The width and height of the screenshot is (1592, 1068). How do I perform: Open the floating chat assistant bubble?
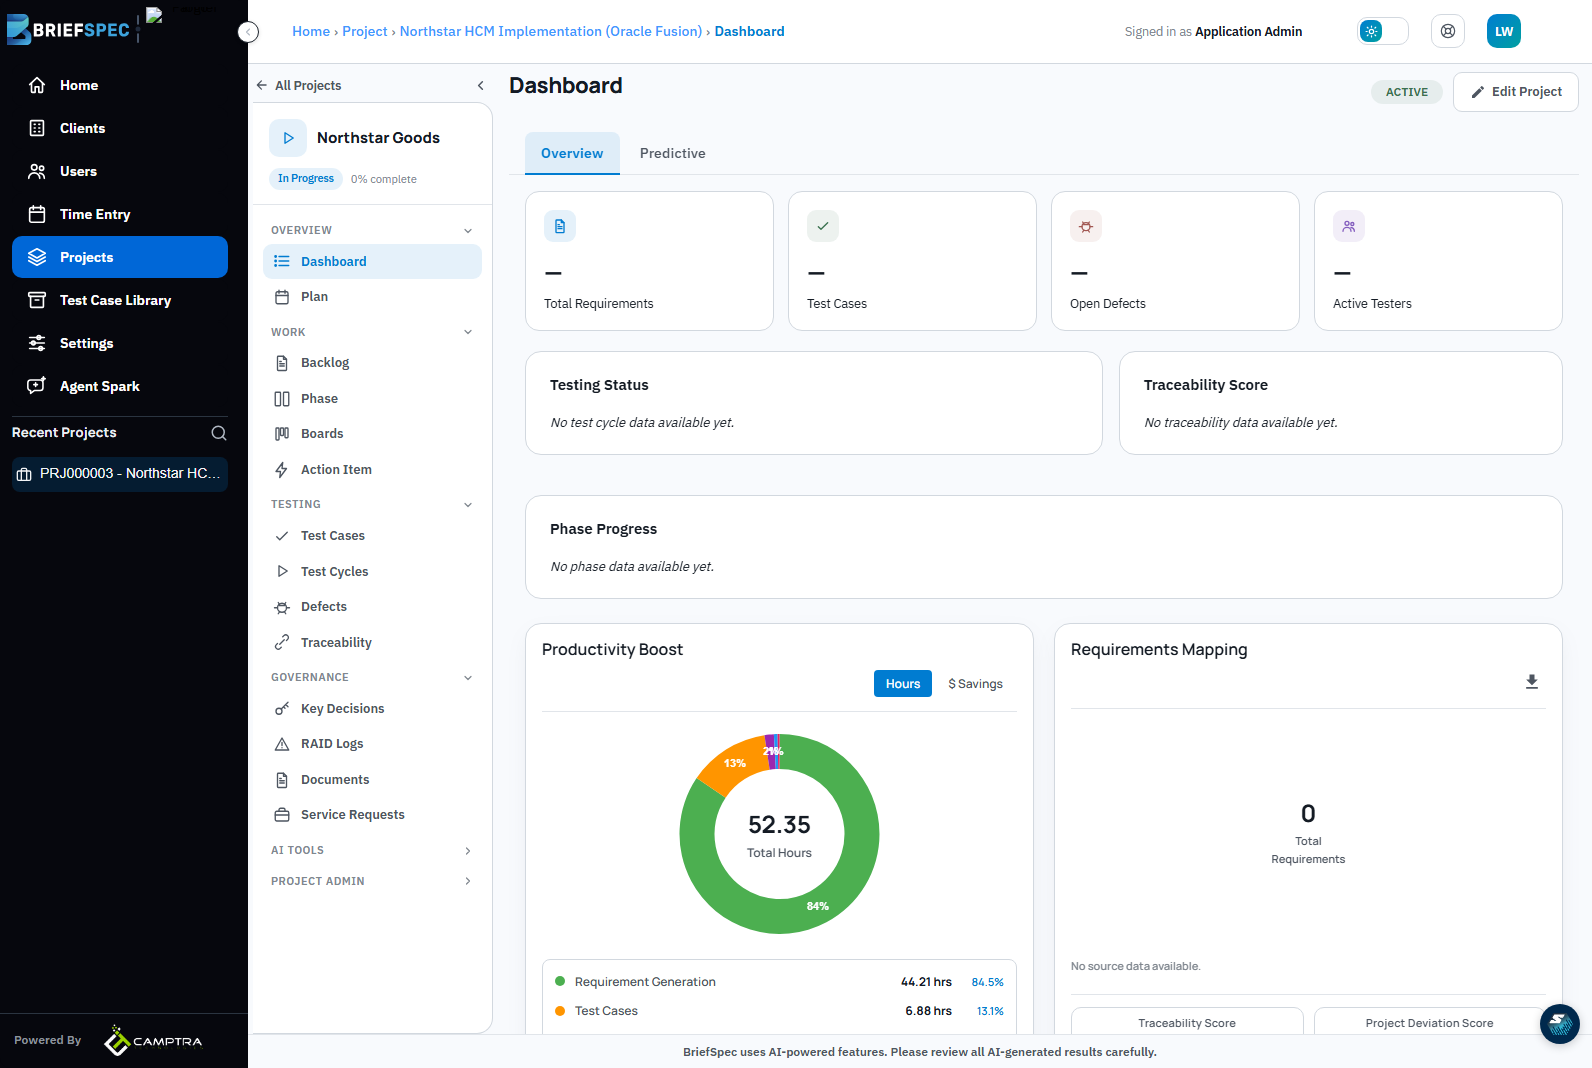click(1560, 1024)
